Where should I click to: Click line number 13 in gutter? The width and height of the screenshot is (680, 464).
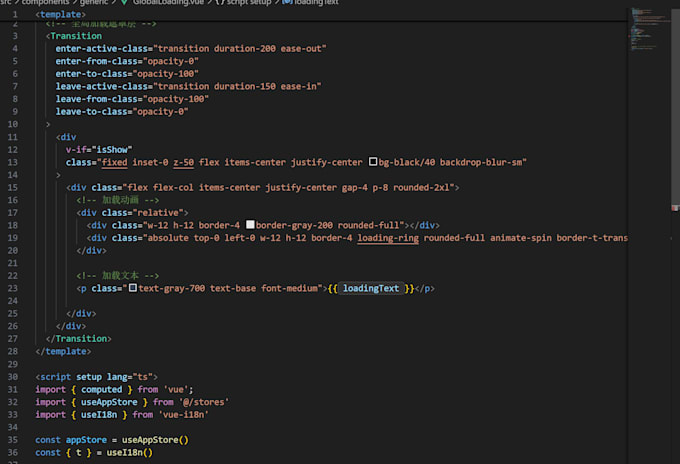[13, 162]
